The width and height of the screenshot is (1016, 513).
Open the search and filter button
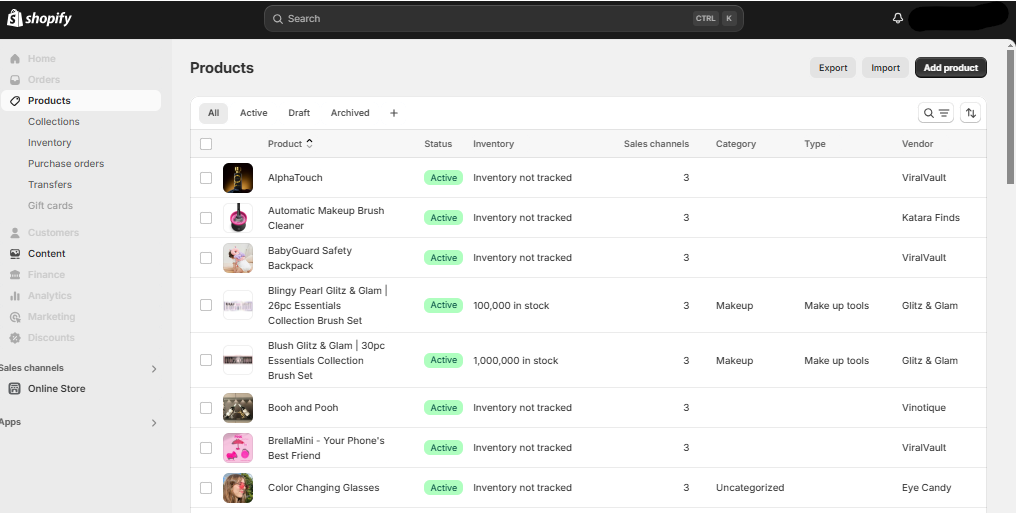coord(936,113)
